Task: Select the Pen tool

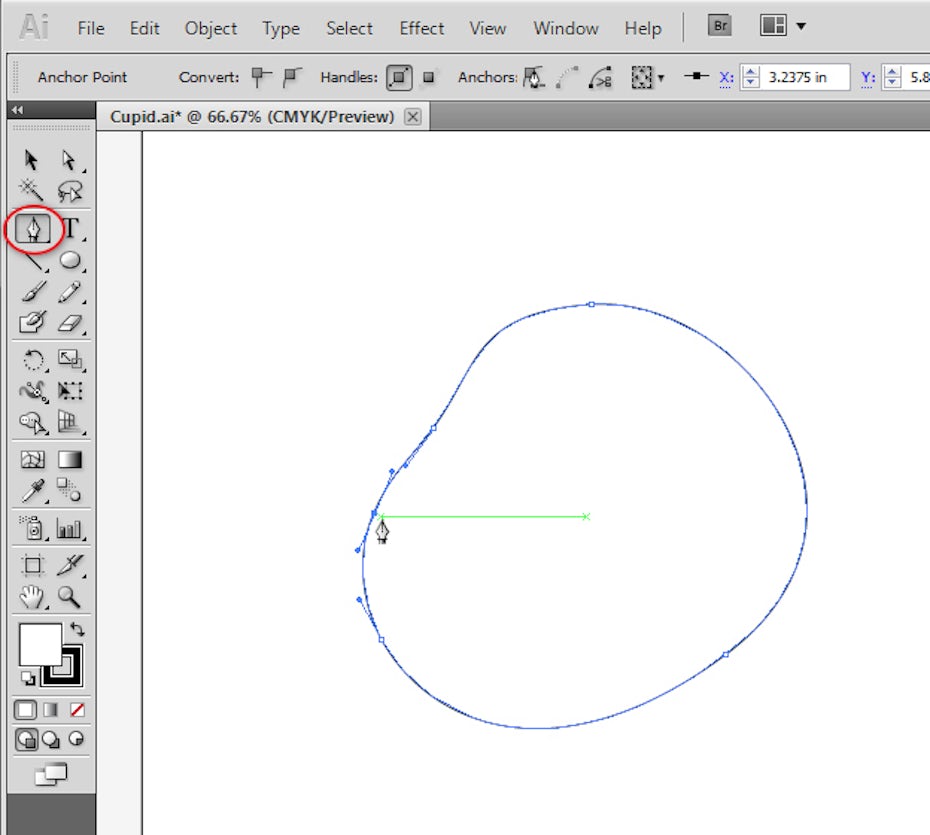Action: click(33, 229)
